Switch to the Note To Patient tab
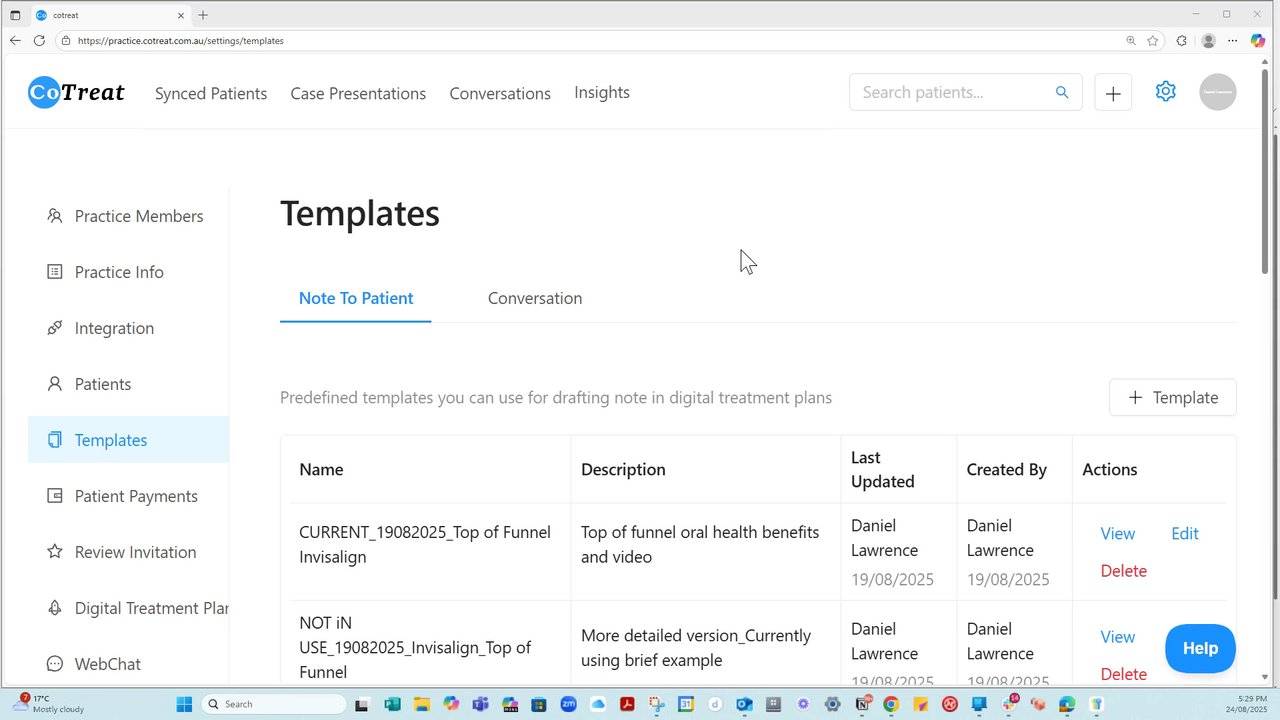 [356, 298]
